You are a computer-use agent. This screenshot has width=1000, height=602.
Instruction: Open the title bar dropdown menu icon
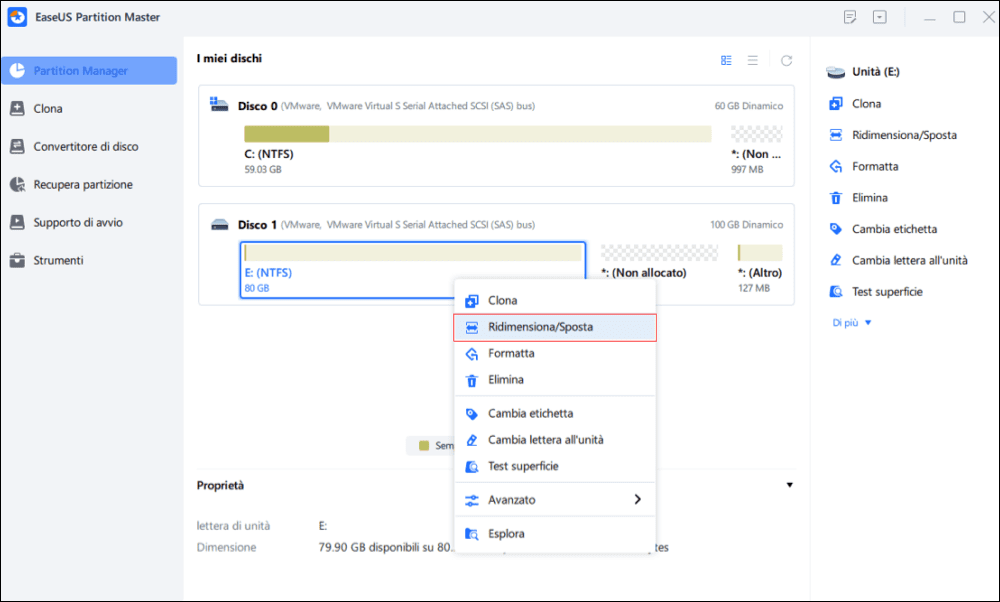(x=879, y=17)
